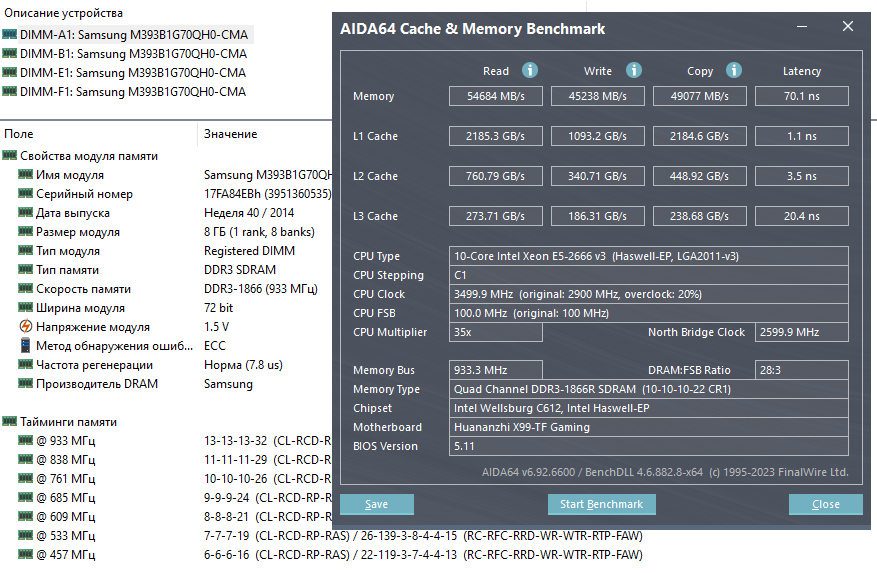Image resolution: width=877 pixels, height=573 pixels.
Task: Select the DDR3-1866 (933 МГц) speed value
Action: tap(261, 289)
